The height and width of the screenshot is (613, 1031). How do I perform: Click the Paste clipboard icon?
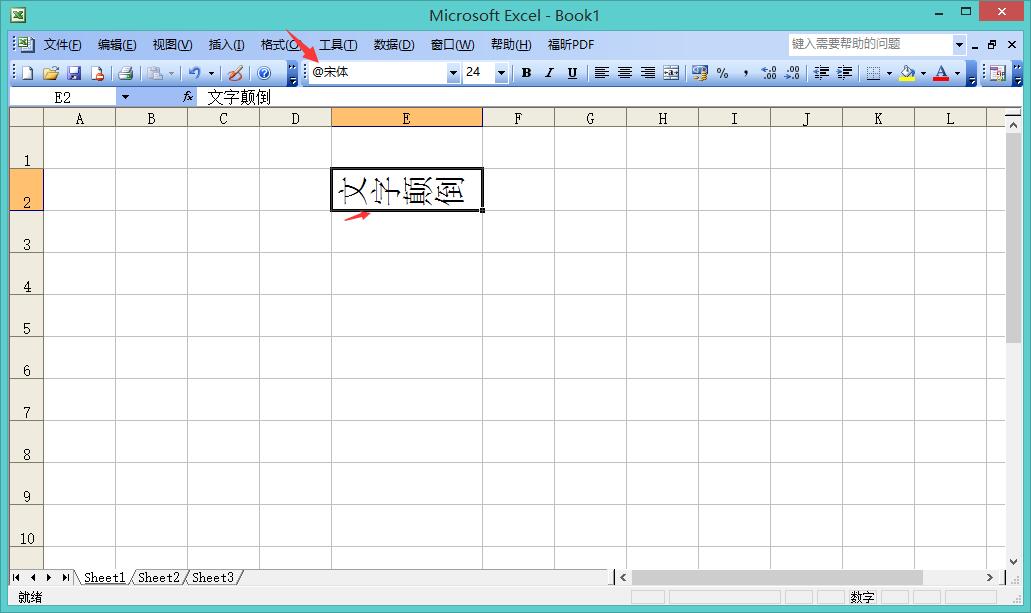tap(155, 73)
